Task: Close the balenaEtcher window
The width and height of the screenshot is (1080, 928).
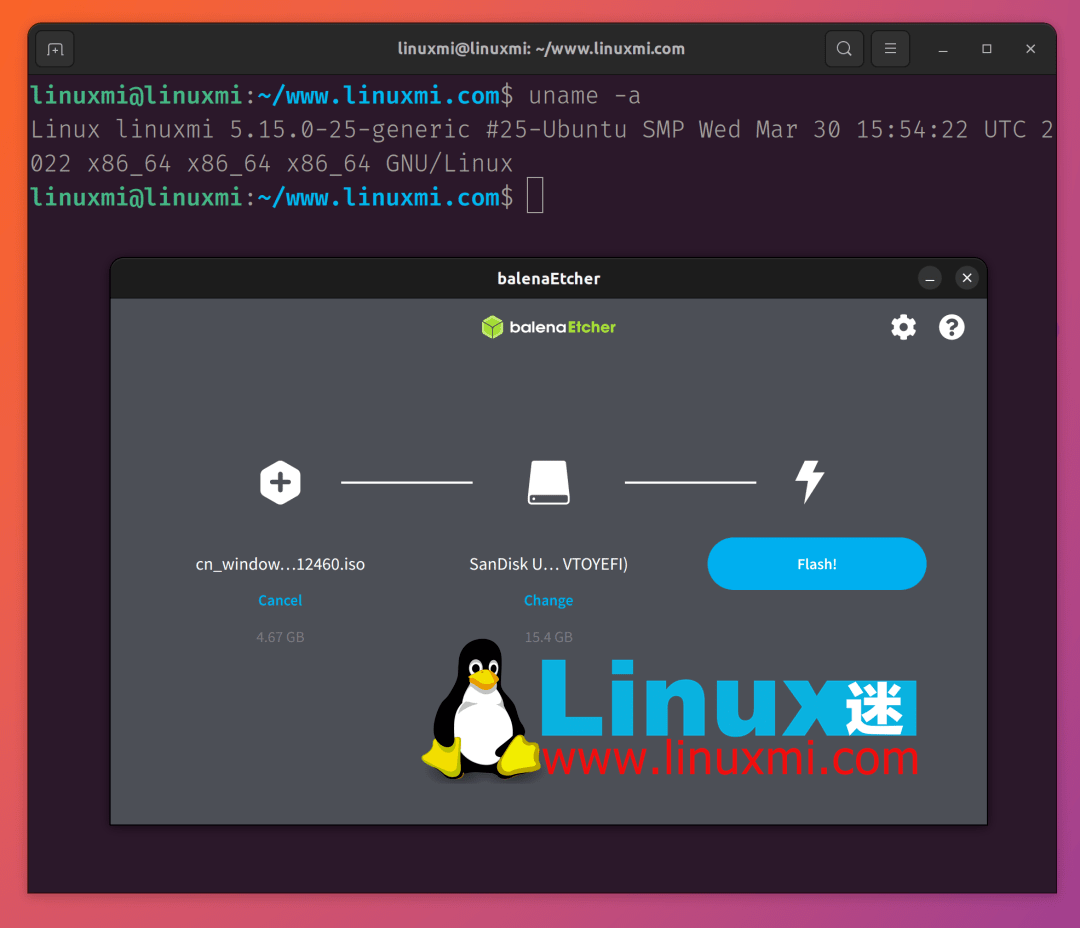Action: coord(967,278)
